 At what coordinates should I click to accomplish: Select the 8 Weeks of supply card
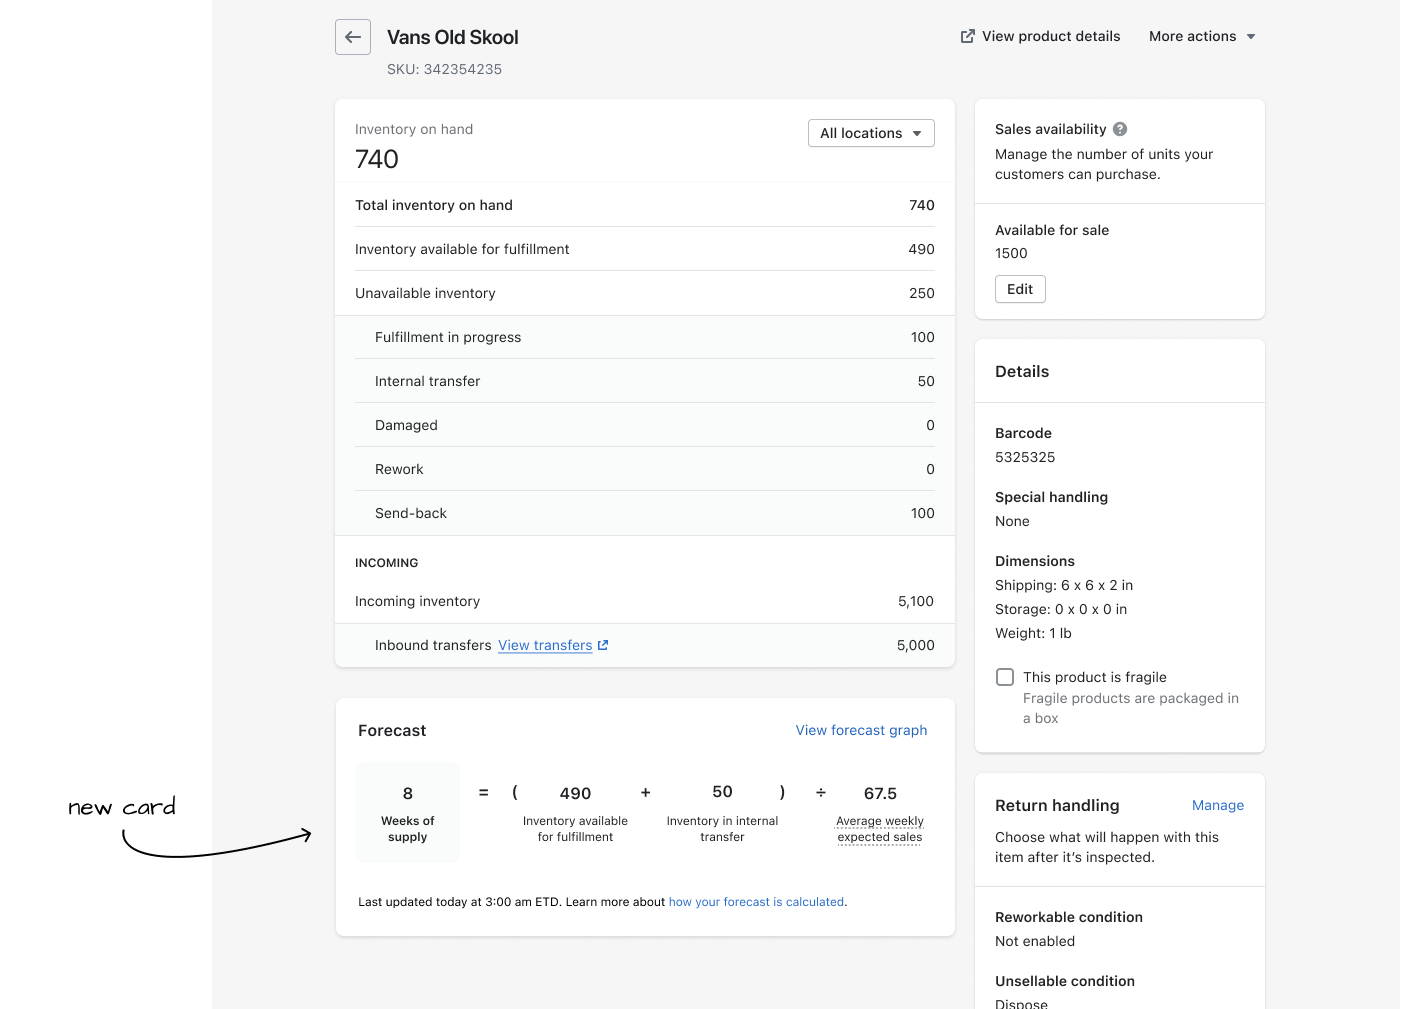pyautogui.click(x=408, y=812)
